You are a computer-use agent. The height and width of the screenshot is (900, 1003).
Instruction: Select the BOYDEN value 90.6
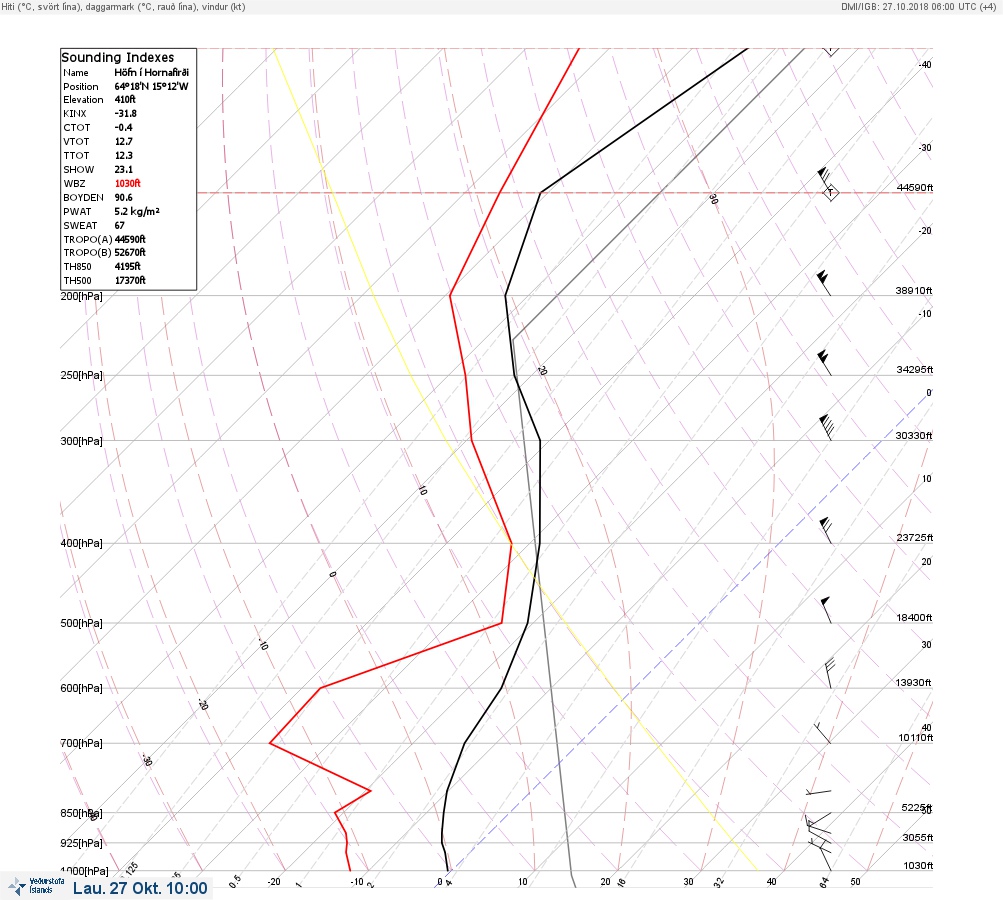[x=123, y=198]
